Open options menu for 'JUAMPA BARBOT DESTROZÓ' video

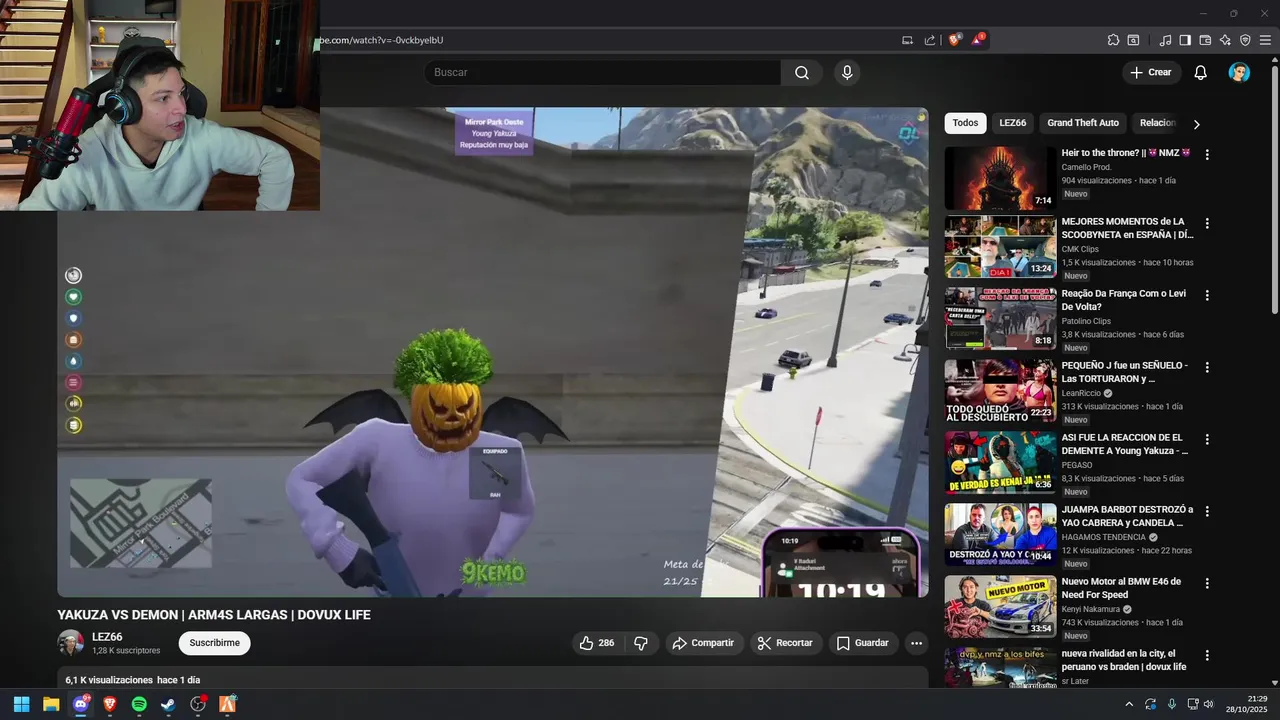1207,511
